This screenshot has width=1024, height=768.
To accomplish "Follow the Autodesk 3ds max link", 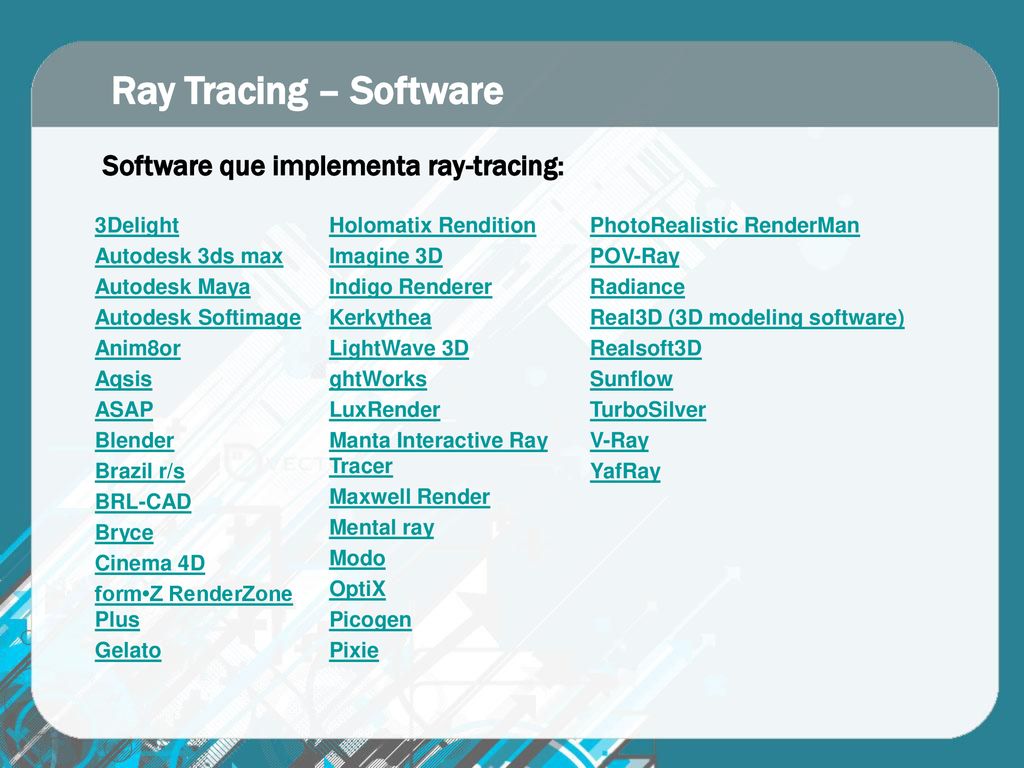I will point(189,256).
